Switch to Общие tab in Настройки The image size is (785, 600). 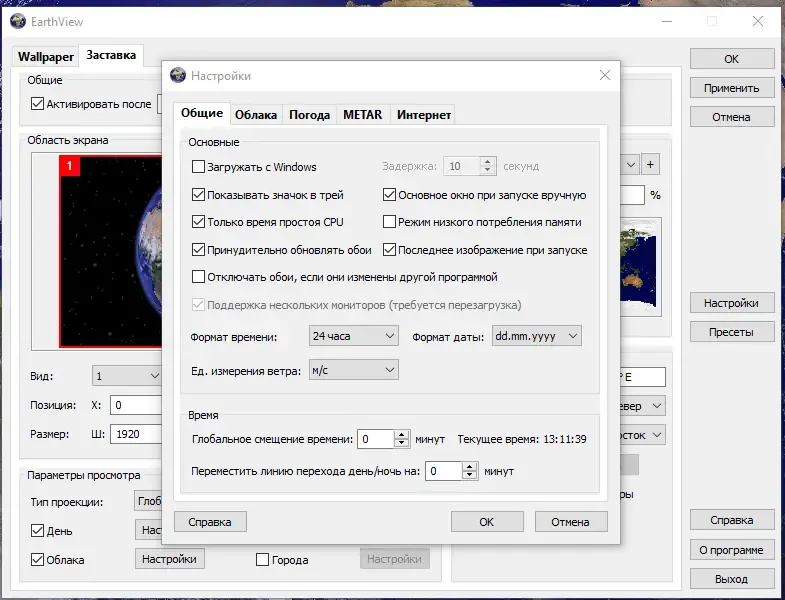pyautogui.click(x=202, y=113)
